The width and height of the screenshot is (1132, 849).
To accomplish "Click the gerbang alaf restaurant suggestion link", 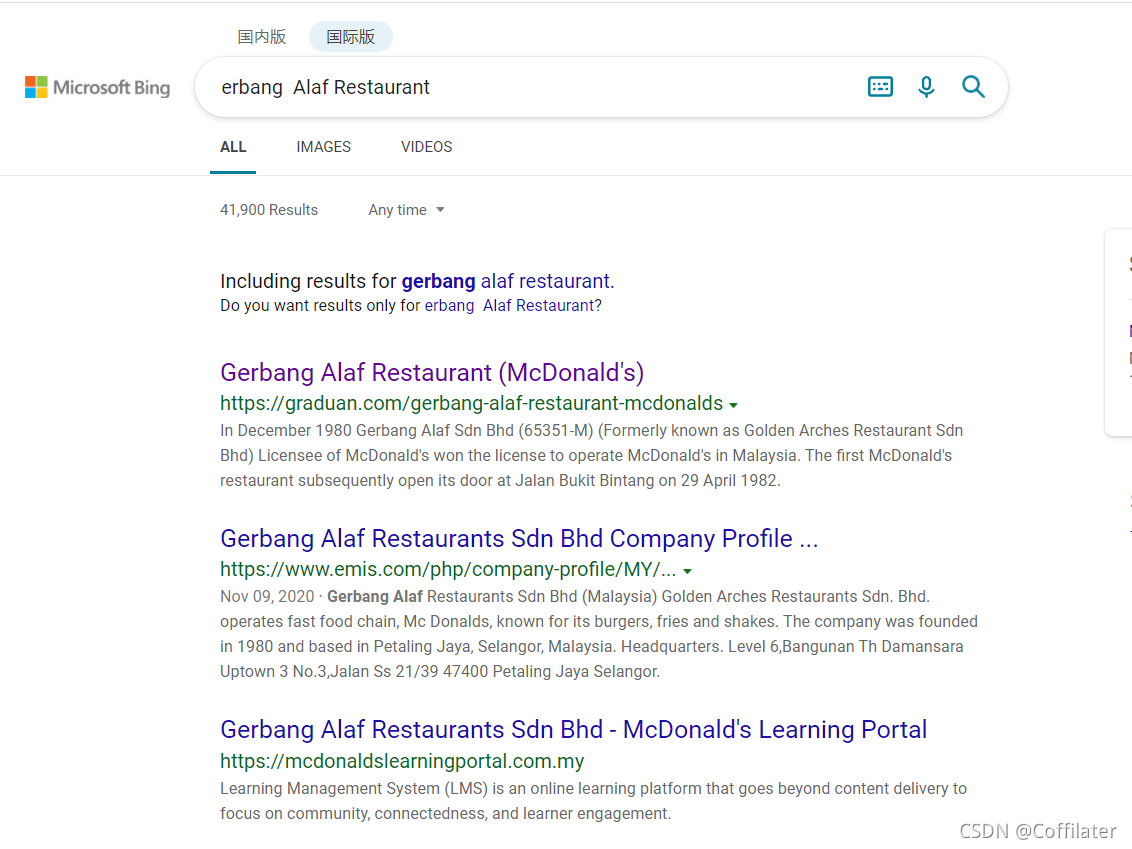I will click(507, 281).
